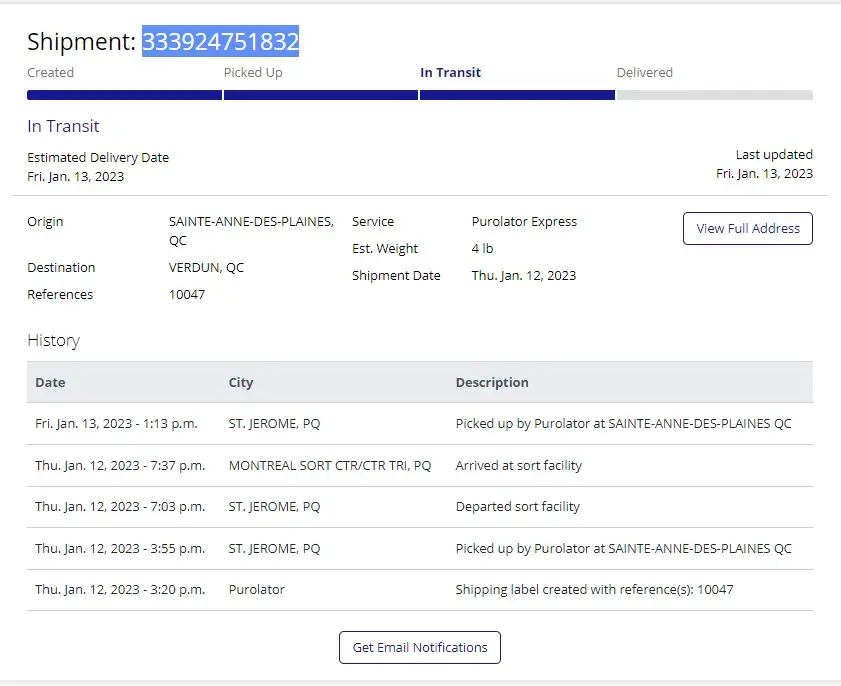
Task: Select the Arrived at sort facility entry
Action: pos(518,465)
